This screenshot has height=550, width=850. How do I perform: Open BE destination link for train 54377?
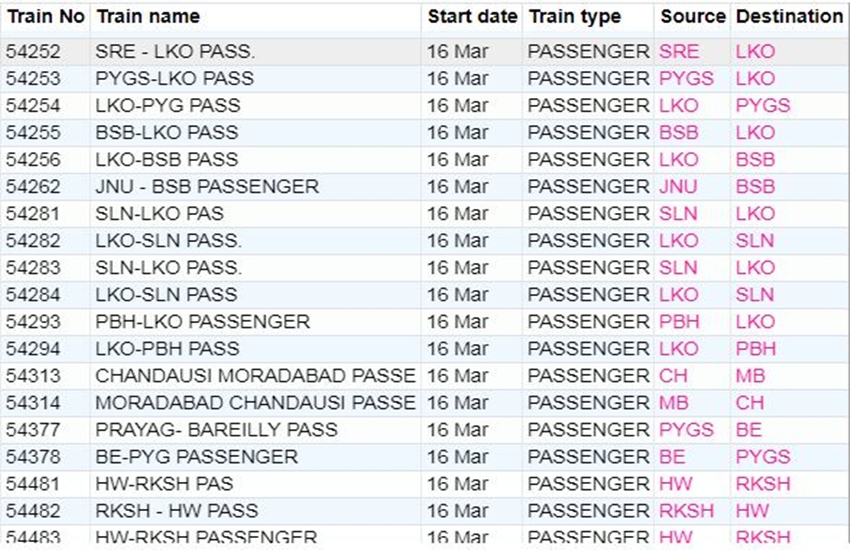pyautogui.click(x=748, y=429)
